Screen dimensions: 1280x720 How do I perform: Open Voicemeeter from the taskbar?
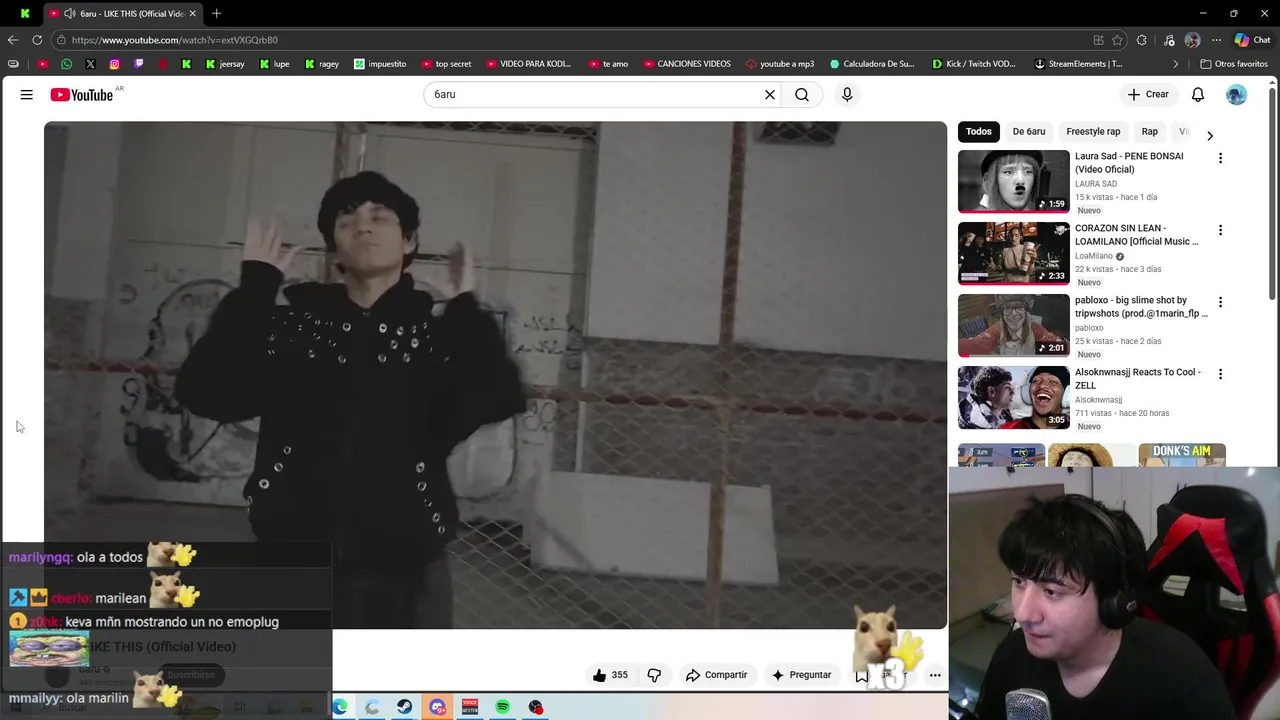470,707
